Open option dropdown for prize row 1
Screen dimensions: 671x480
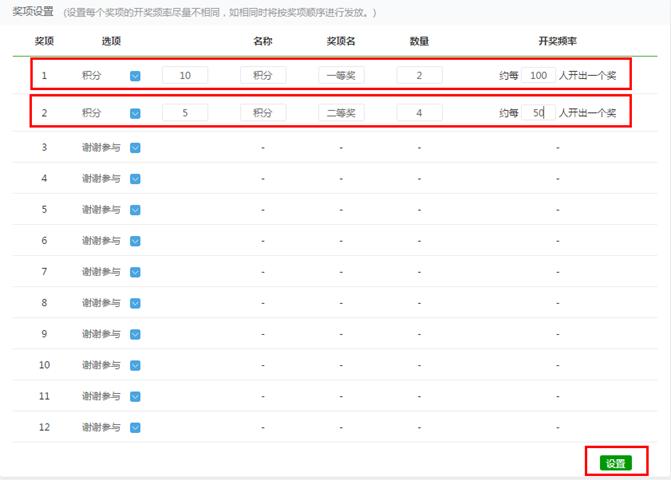coord(135,76)
